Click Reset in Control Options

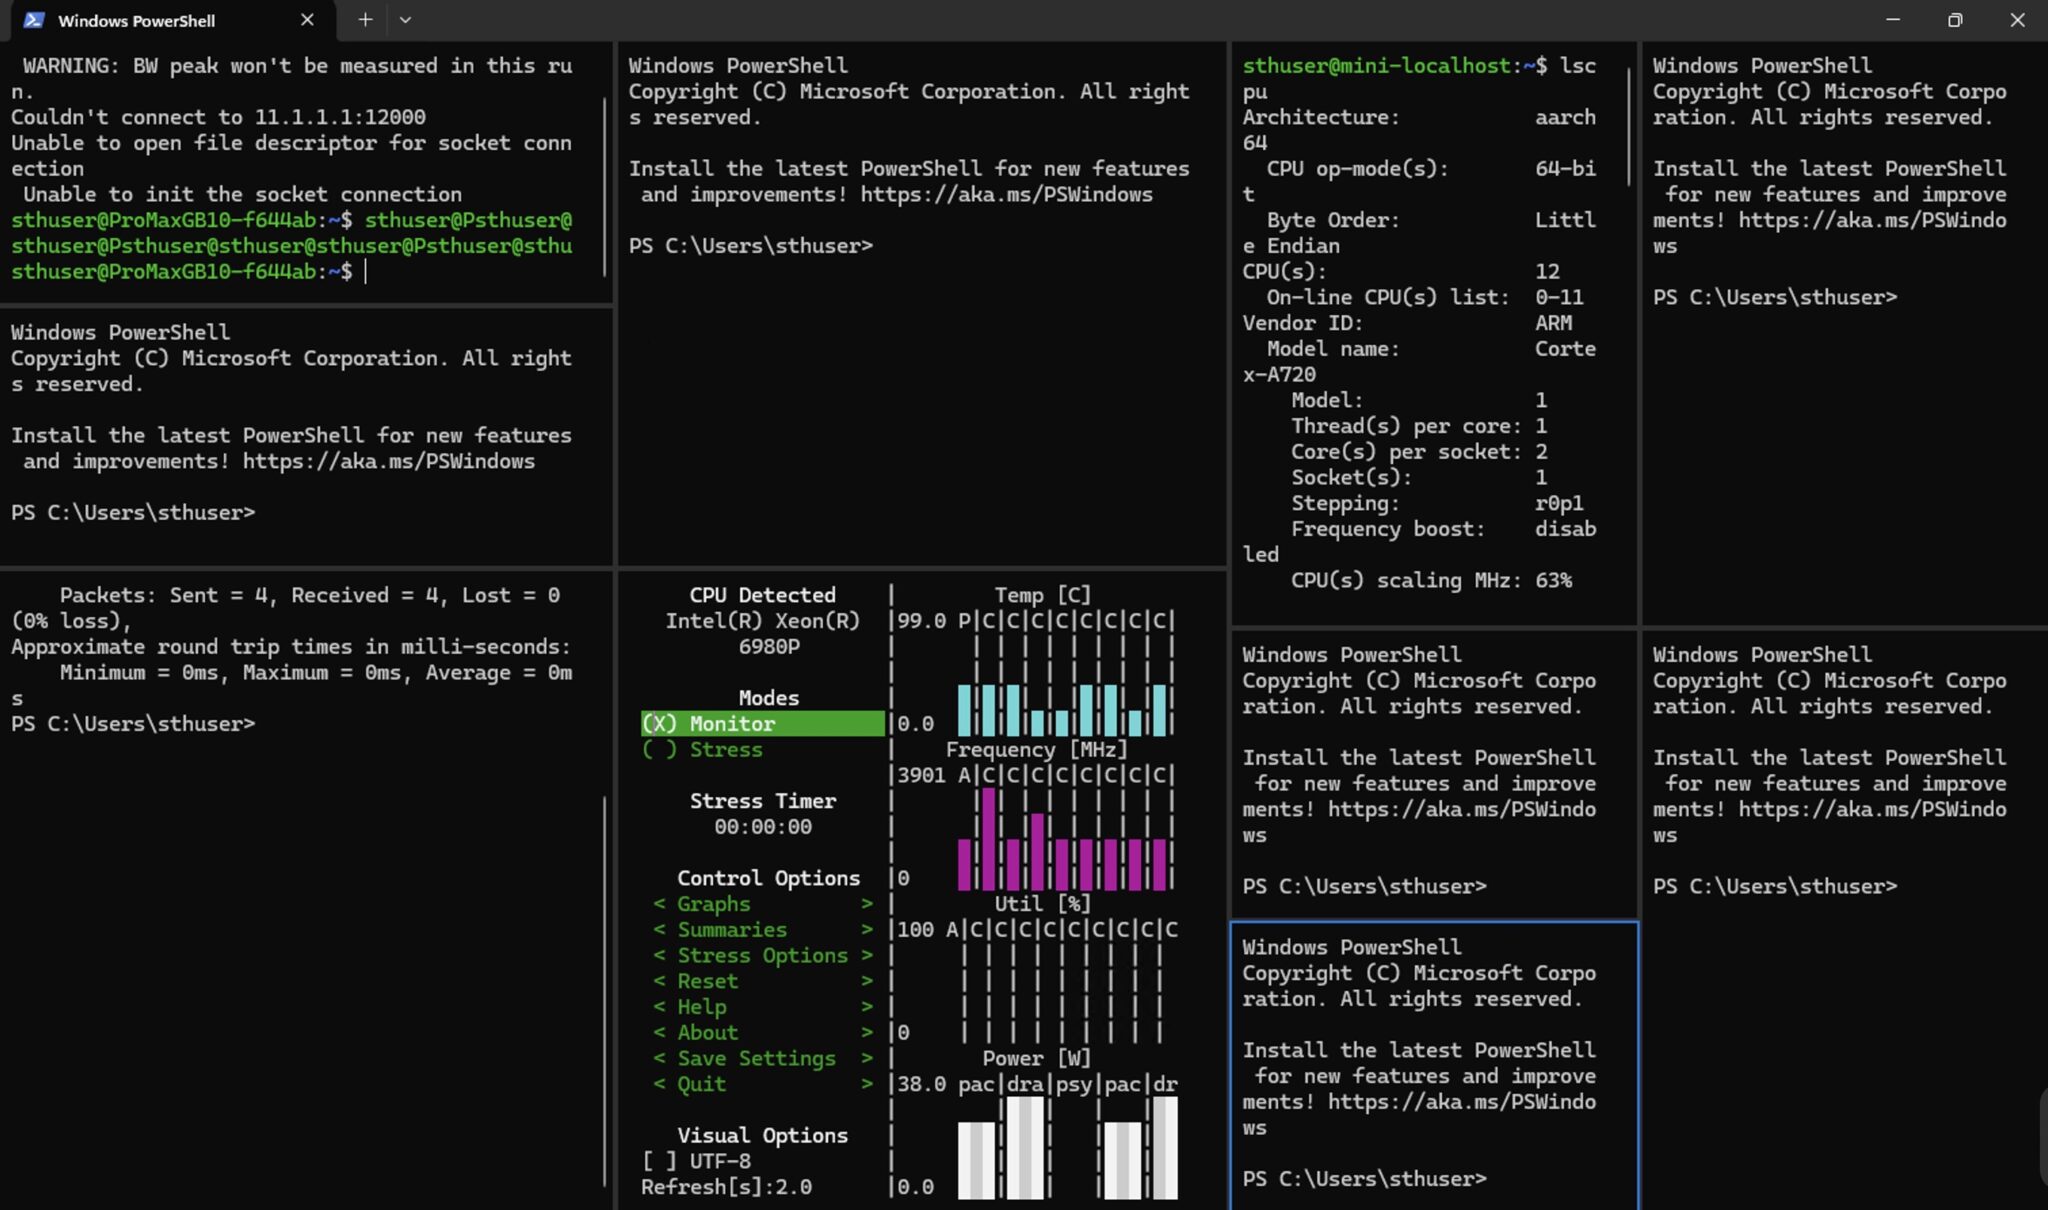coord(707,981)
